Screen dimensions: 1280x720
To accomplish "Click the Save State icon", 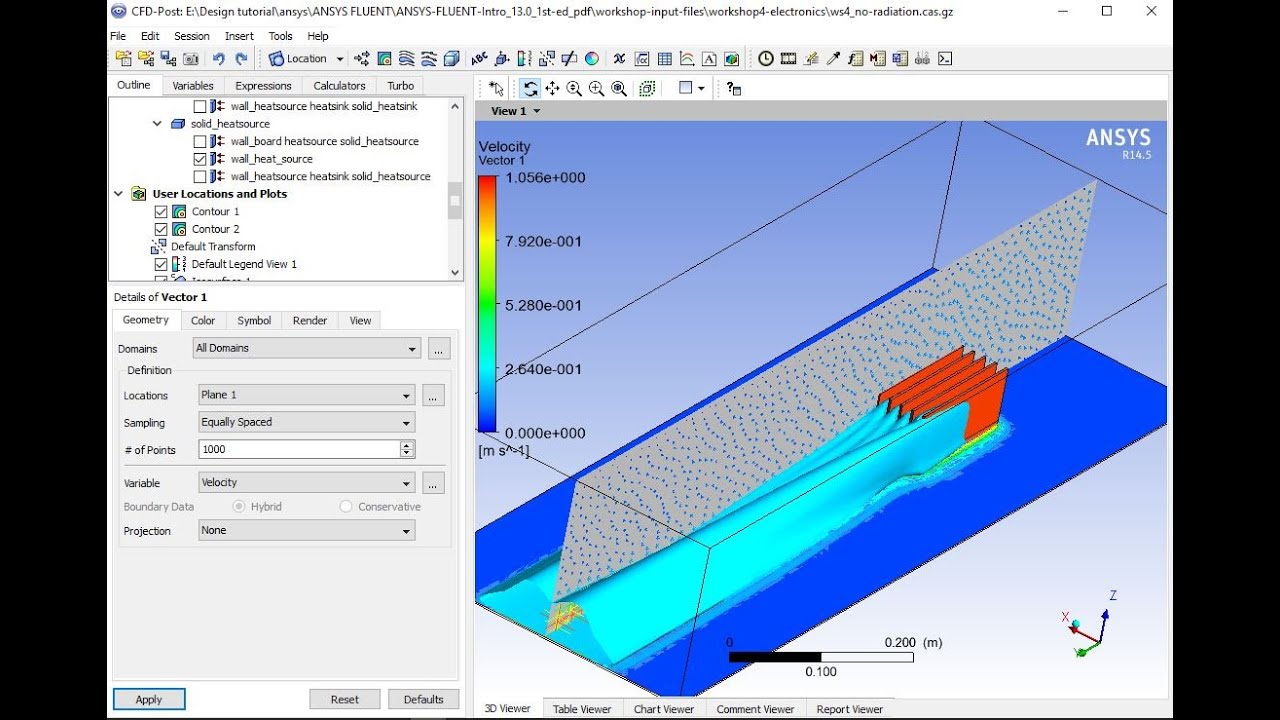I will coord(168,59).
